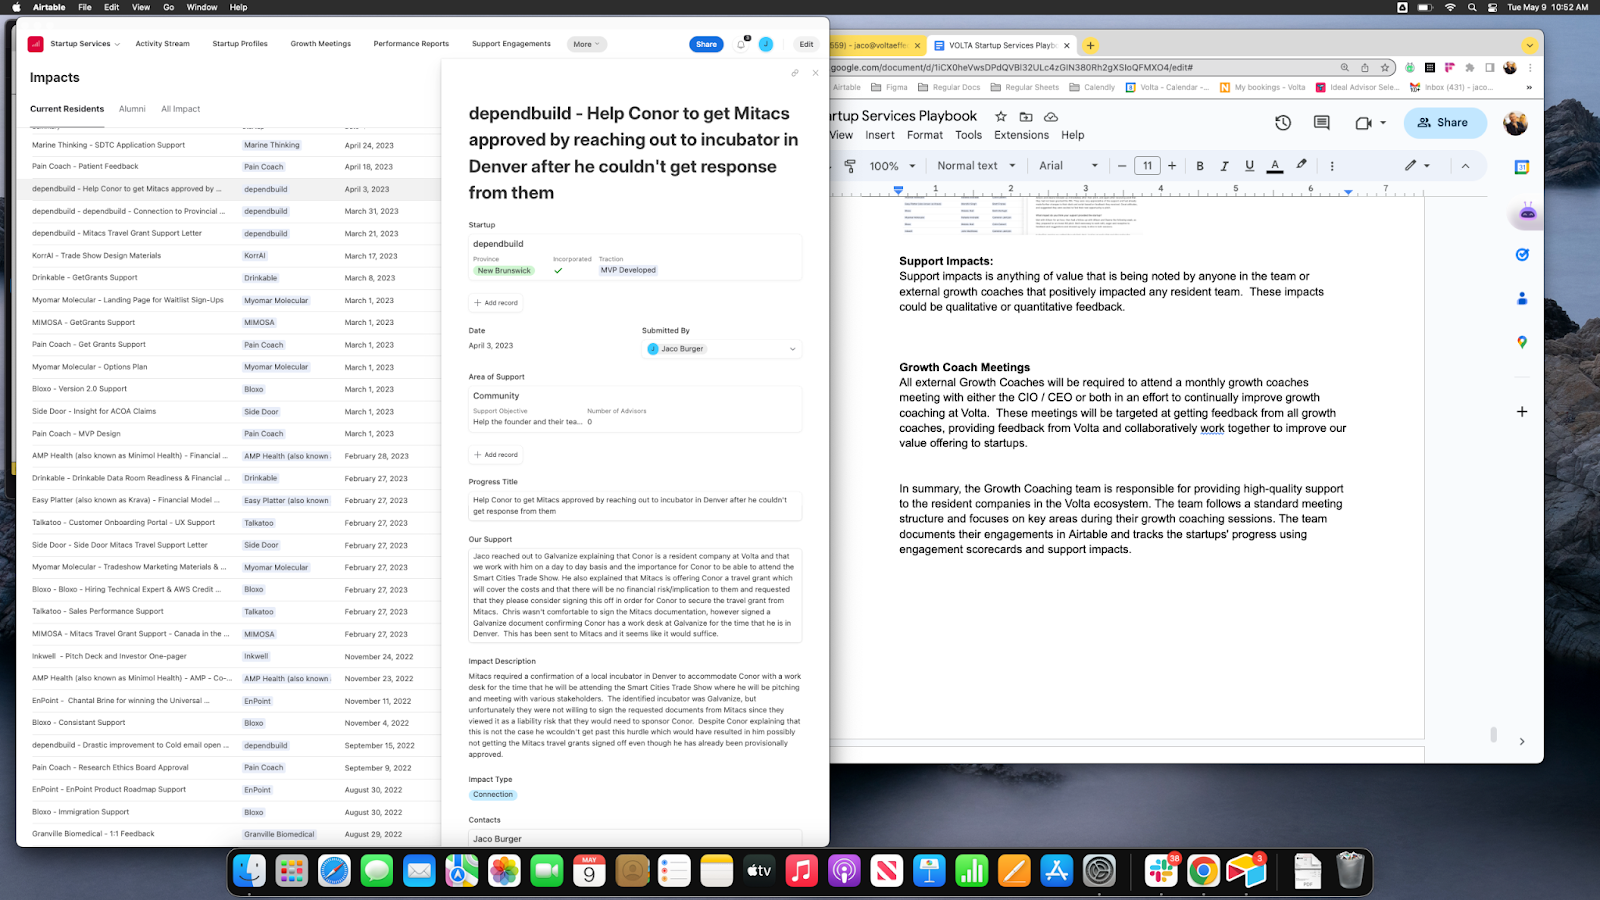The height and width of the screenshot is (900, 1600).
Task: Open Google Docs version history
Action: [x=1283, y=123]
